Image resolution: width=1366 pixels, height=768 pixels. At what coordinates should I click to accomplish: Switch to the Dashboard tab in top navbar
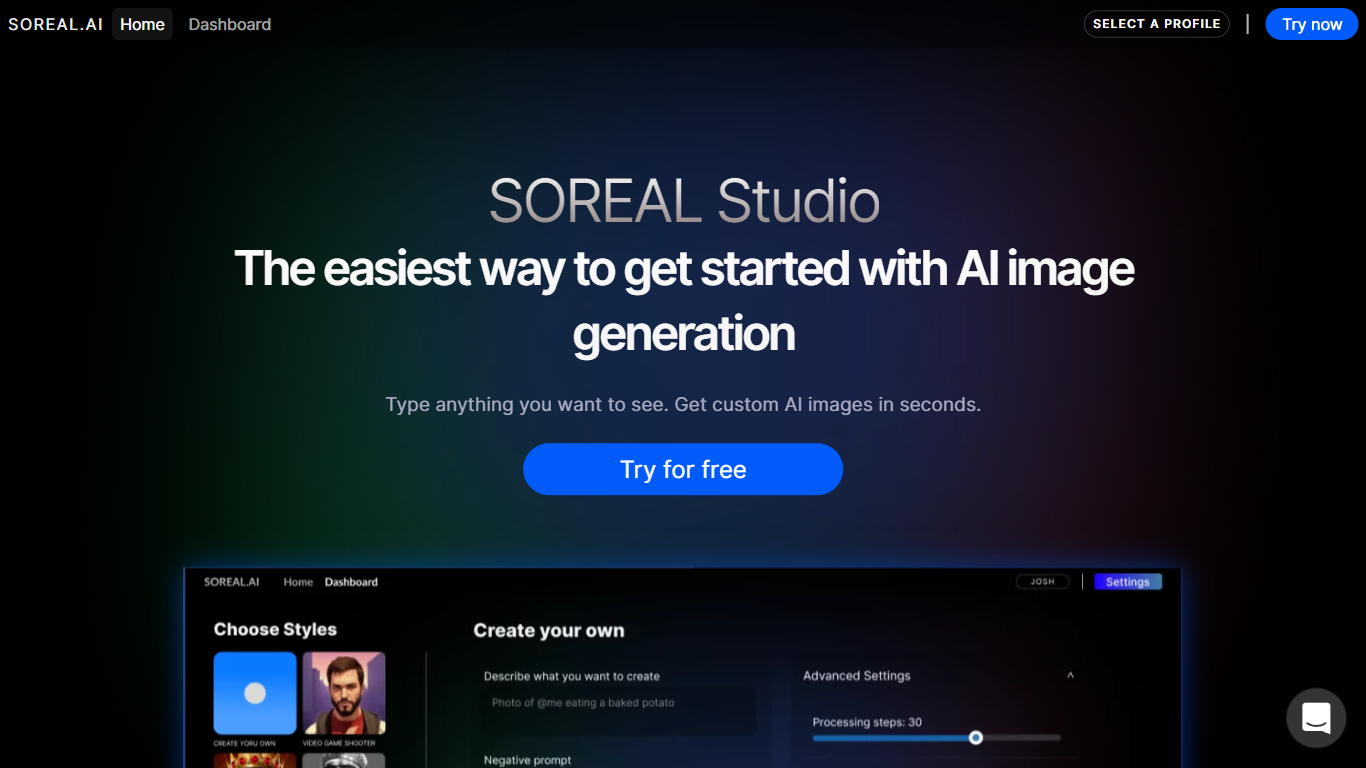[230, 24]
